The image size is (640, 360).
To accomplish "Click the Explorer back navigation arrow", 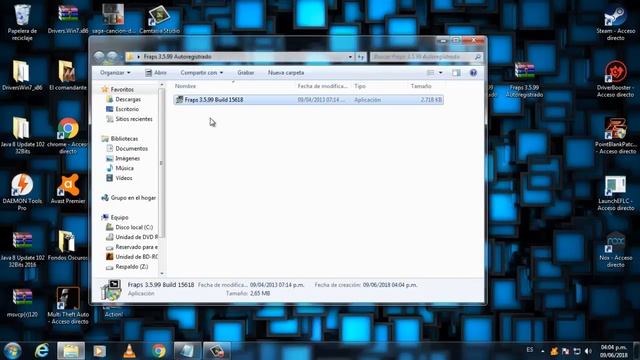I will [99, 57].
